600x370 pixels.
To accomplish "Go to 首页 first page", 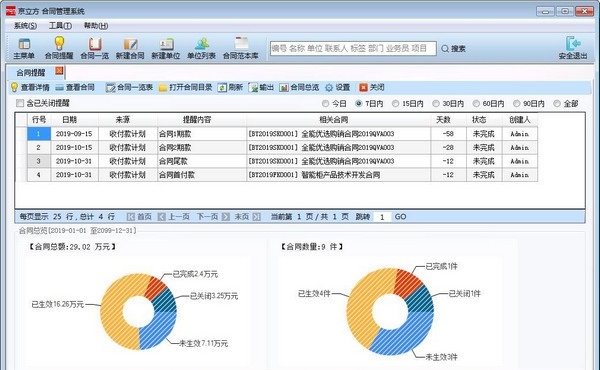I will point(139,217).
